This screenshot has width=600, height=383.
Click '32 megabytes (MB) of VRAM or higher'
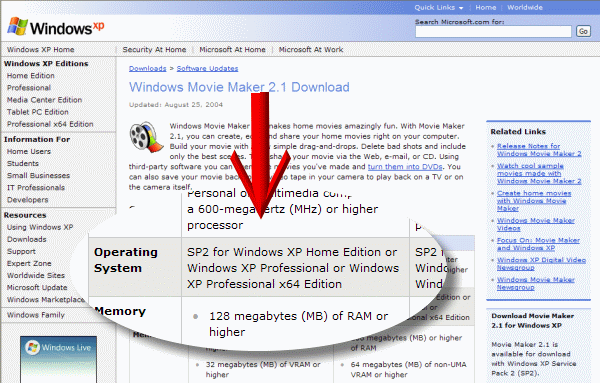coord(263,370)
